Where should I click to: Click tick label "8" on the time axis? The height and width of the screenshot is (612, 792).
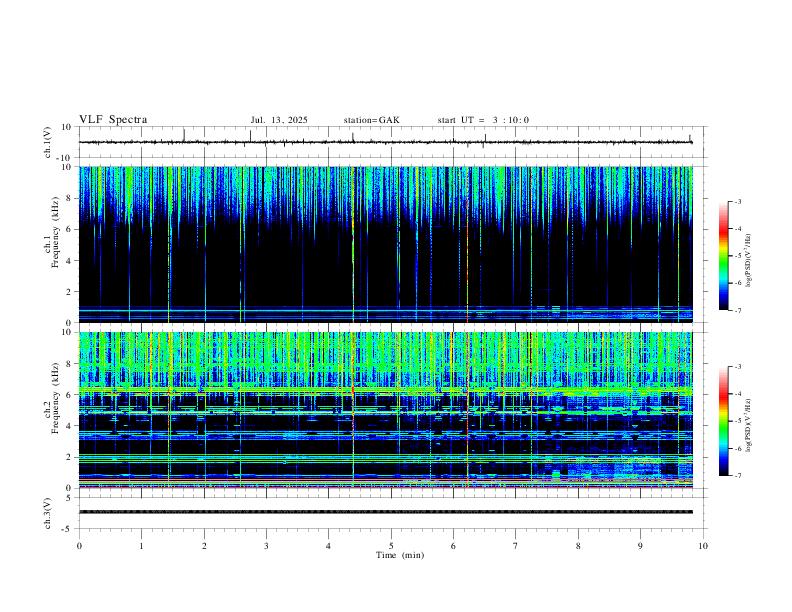pyautogui.click(x=578, y=546)
